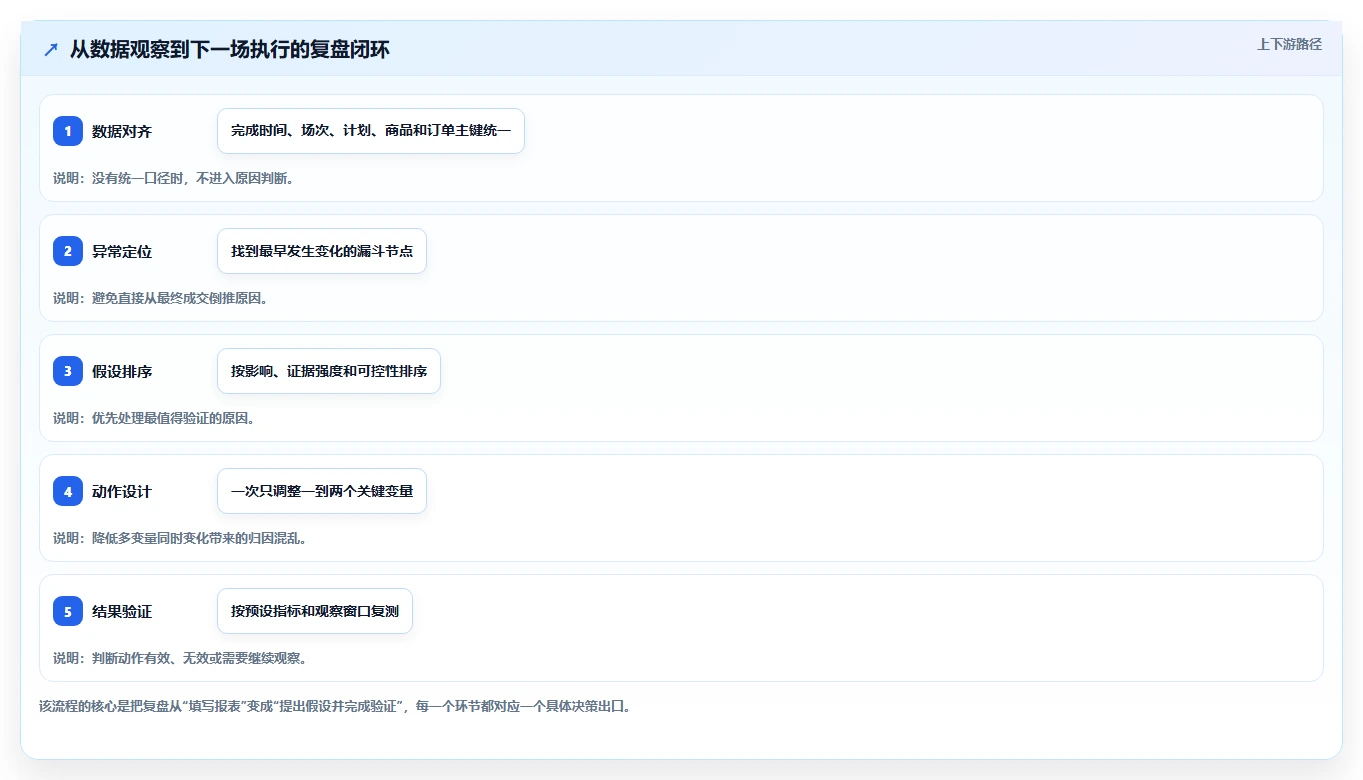Select the 按影响、证据强度和可控性排序 box
This screenshot has width=1363, height=780.
coord(329,371)
